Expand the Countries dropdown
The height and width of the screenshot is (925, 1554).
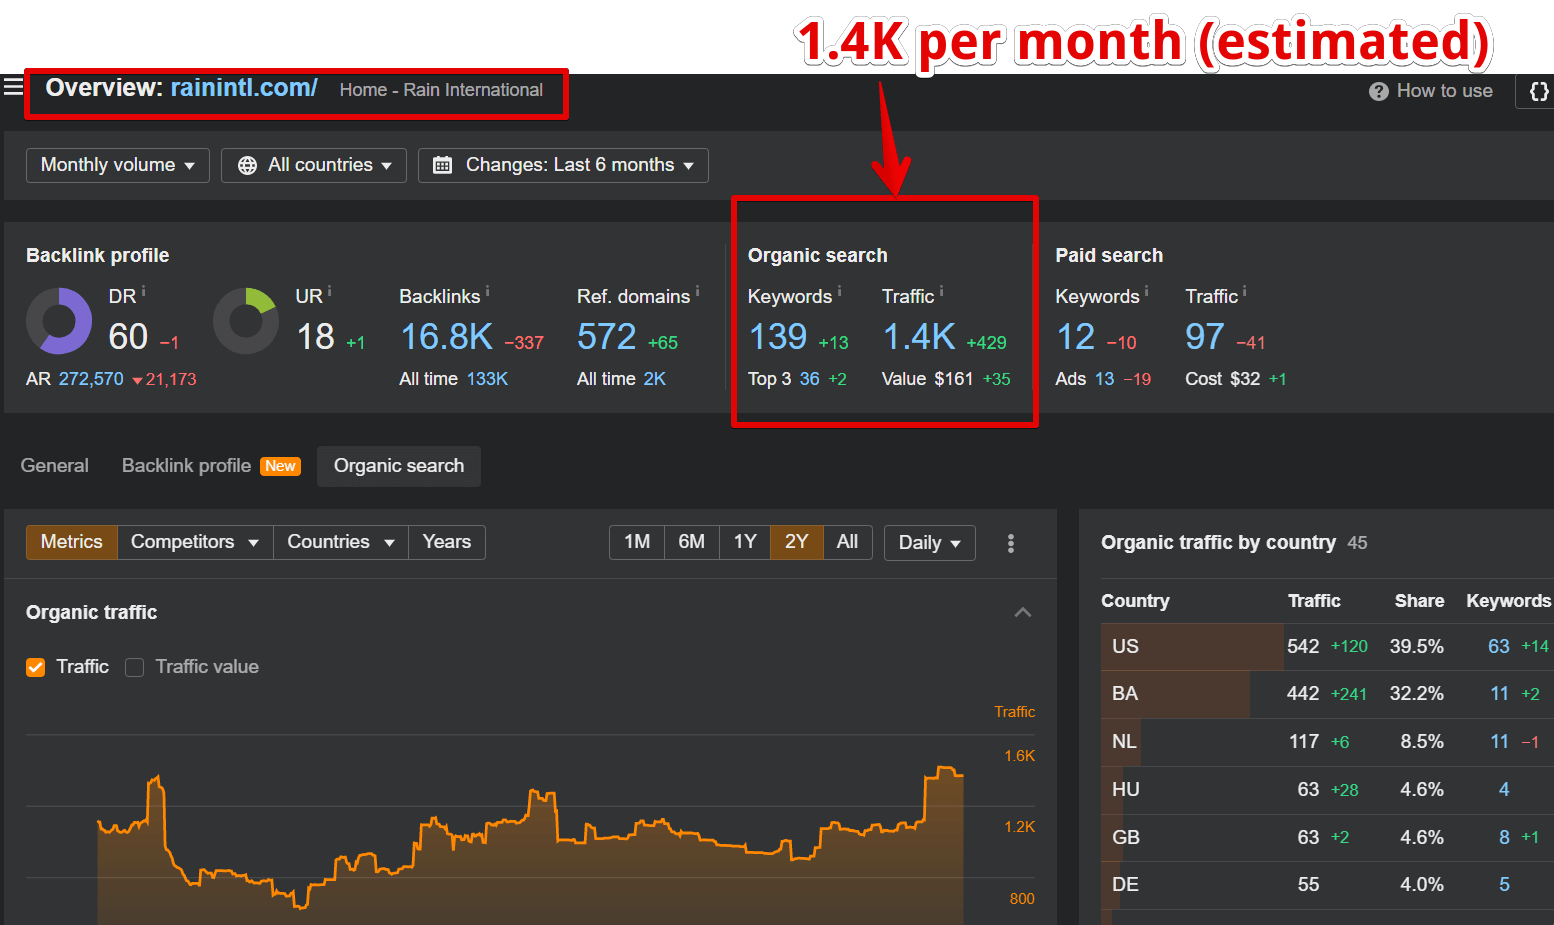coord(341,542)
